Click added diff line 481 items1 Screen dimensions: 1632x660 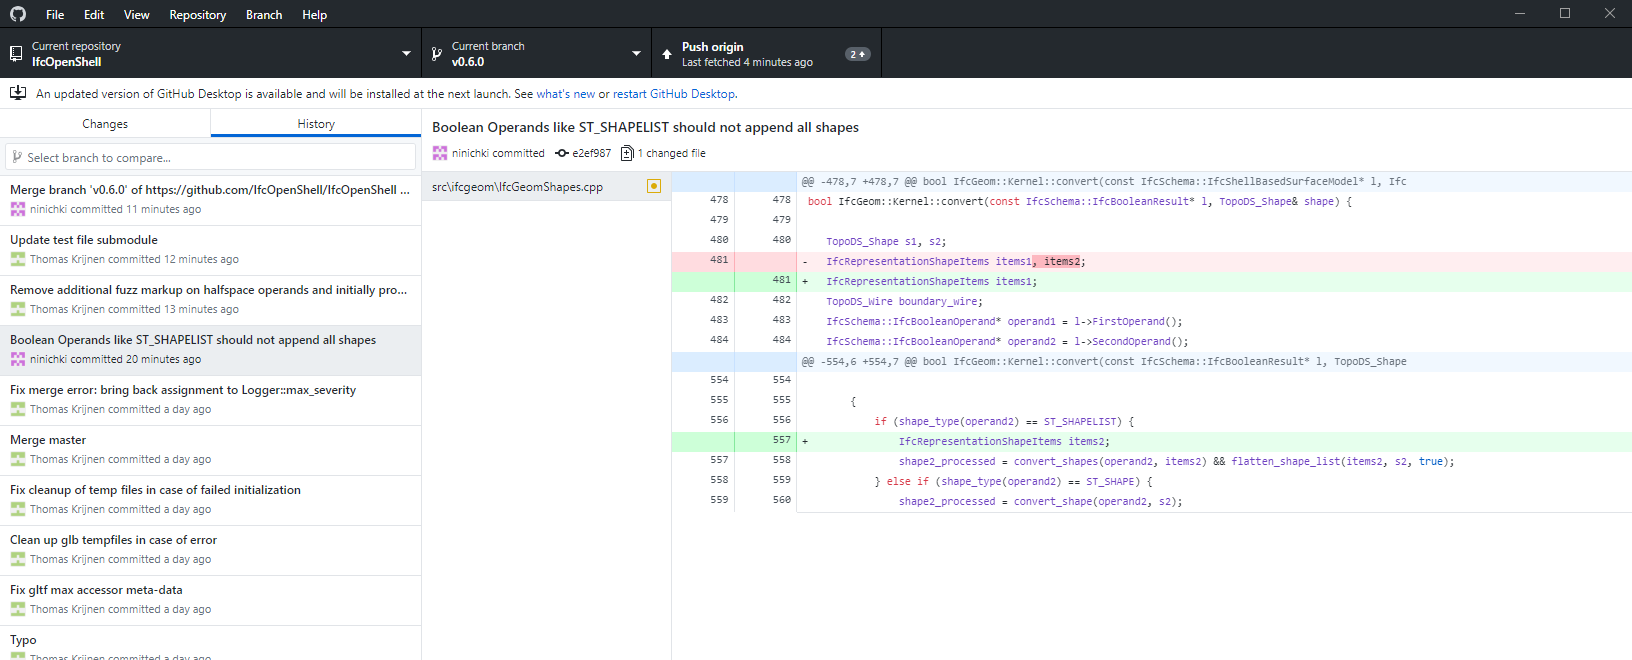coord(1152,281)
